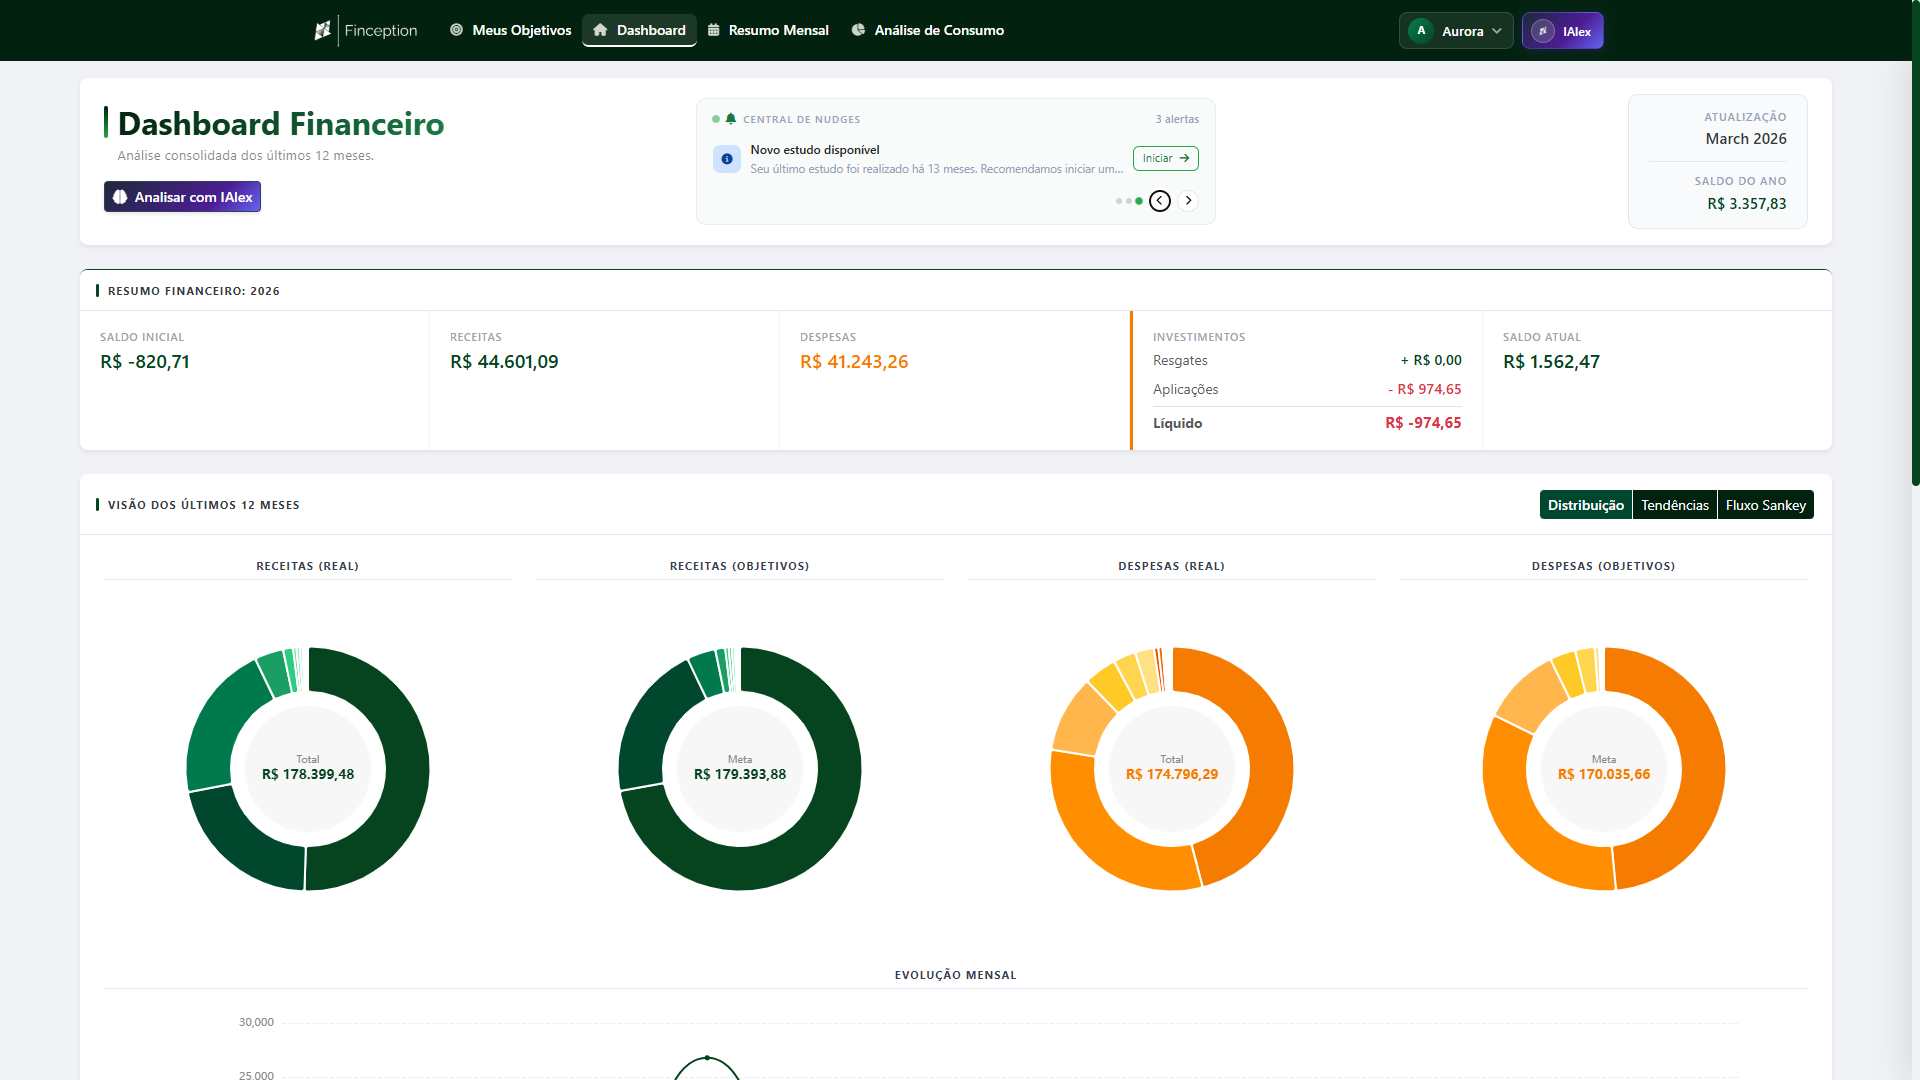Click the Despesas meta value R$ 170.035,66
Viewport: 1920px width, 1080px height.
click(1604, 774)
